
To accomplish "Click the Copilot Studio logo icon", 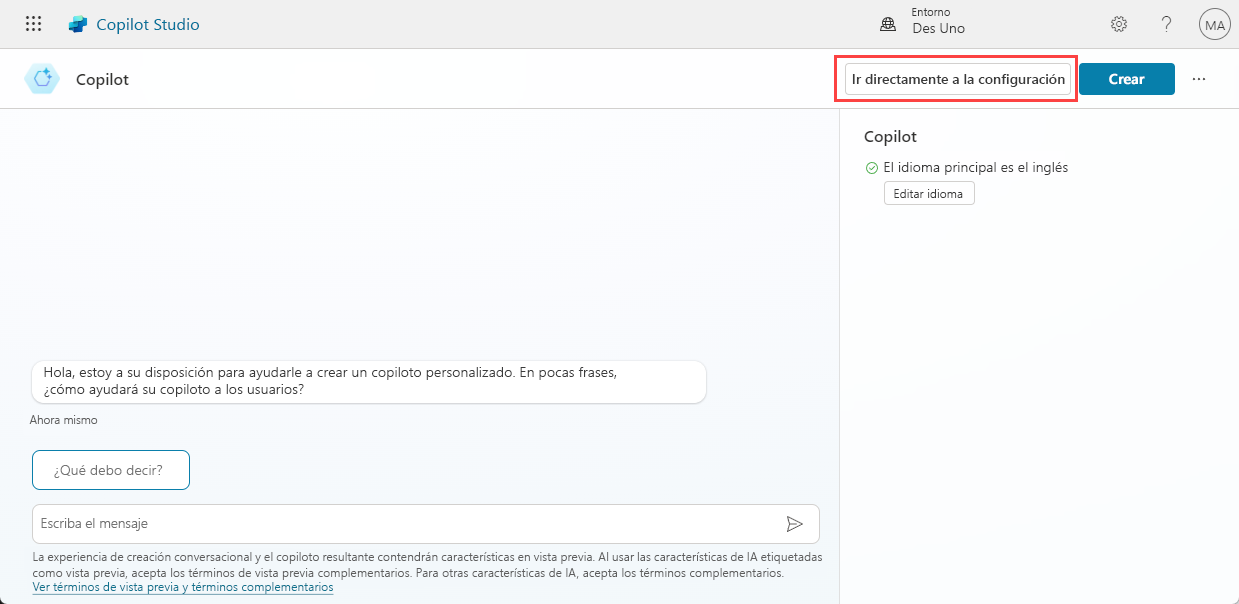I will [x=78, y=24].
